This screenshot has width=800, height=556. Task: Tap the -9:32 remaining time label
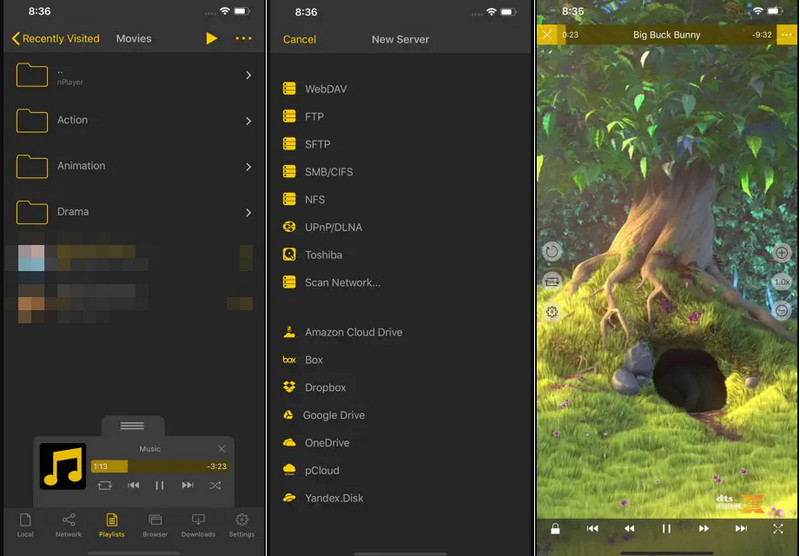tap(762, 35)
